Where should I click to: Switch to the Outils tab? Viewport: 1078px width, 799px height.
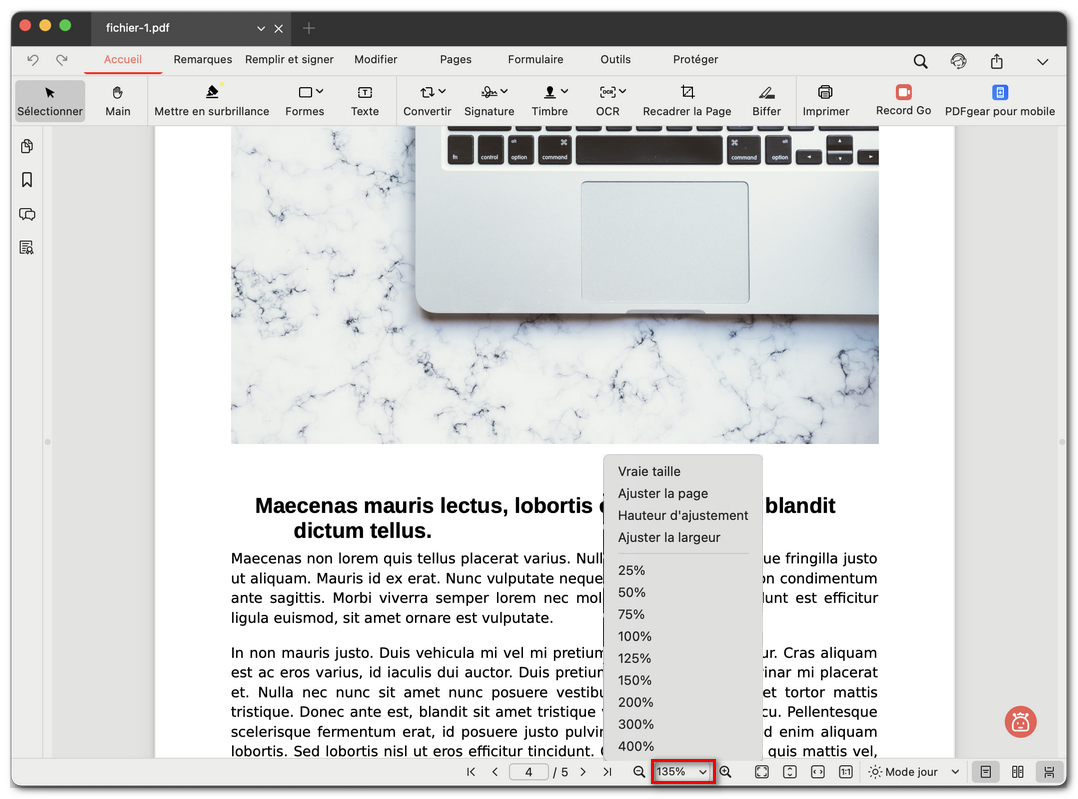(x=615, y=60)
